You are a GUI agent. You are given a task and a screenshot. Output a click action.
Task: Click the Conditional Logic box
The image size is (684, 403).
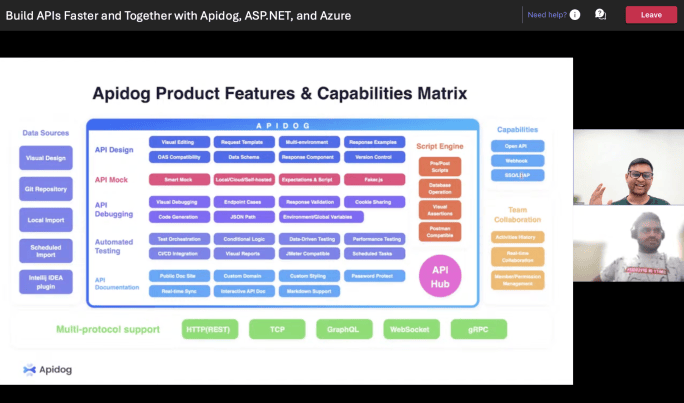coord(244,239)
